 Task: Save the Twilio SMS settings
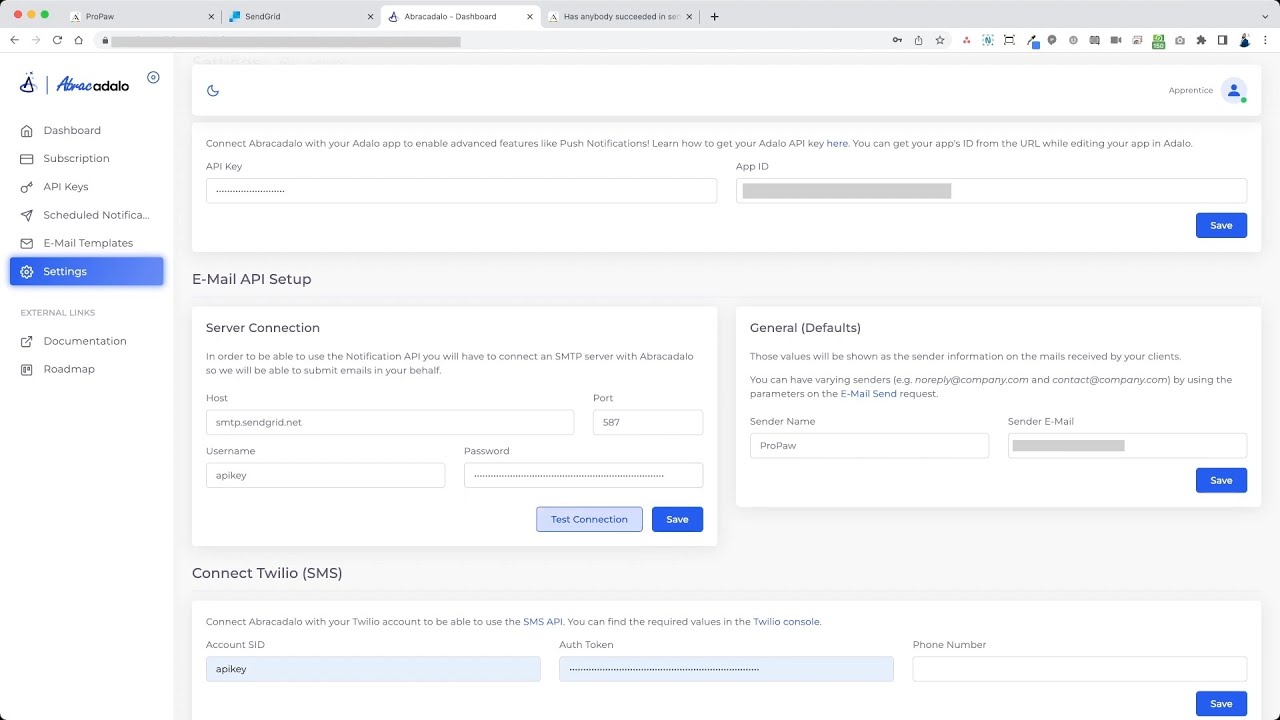coord(1221,703)
